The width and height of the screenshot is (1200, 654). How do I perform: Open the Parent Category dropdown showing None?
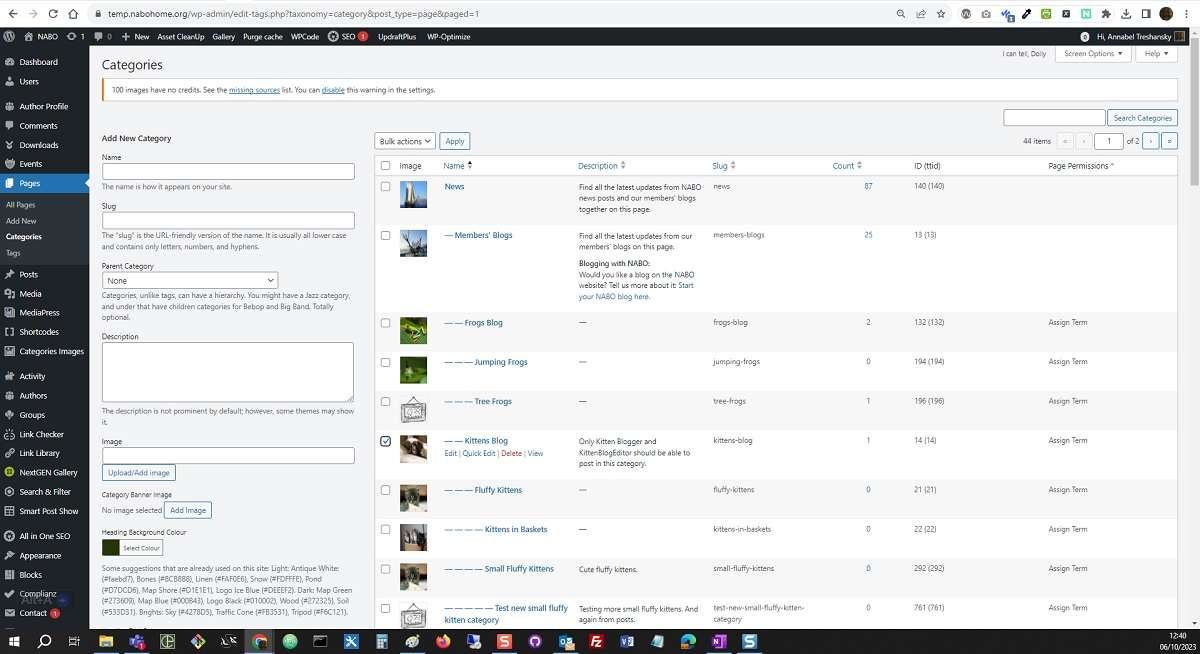coord(189,280)
